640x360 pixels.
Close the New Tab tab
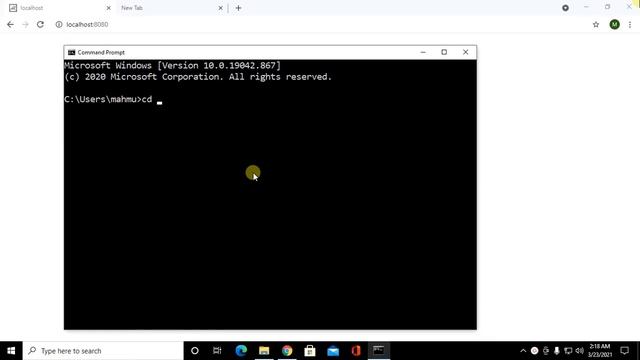coord(220,8)
